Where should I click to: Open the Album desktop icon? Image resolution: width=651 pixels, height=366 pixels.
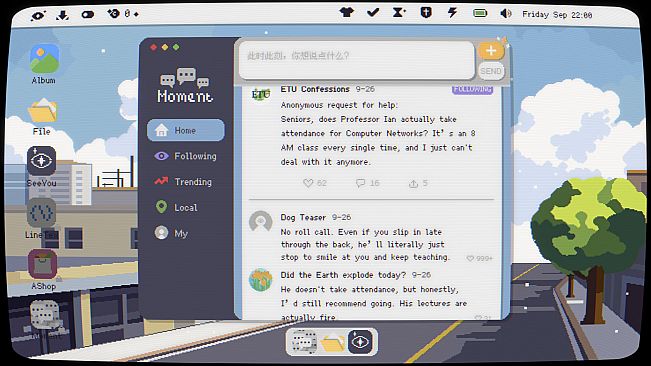coord(44,59)
